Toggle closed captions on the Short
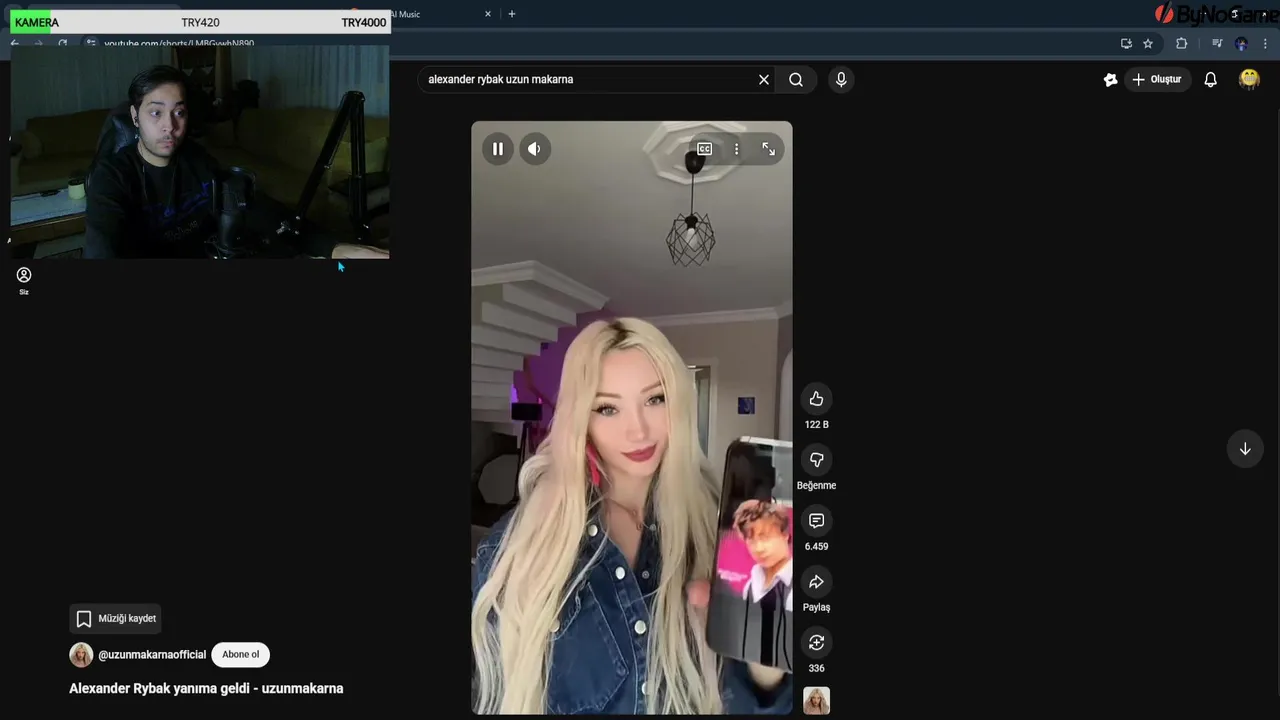Image resolution: width=1280 pixels, height=720 pixels. [704, 149]
